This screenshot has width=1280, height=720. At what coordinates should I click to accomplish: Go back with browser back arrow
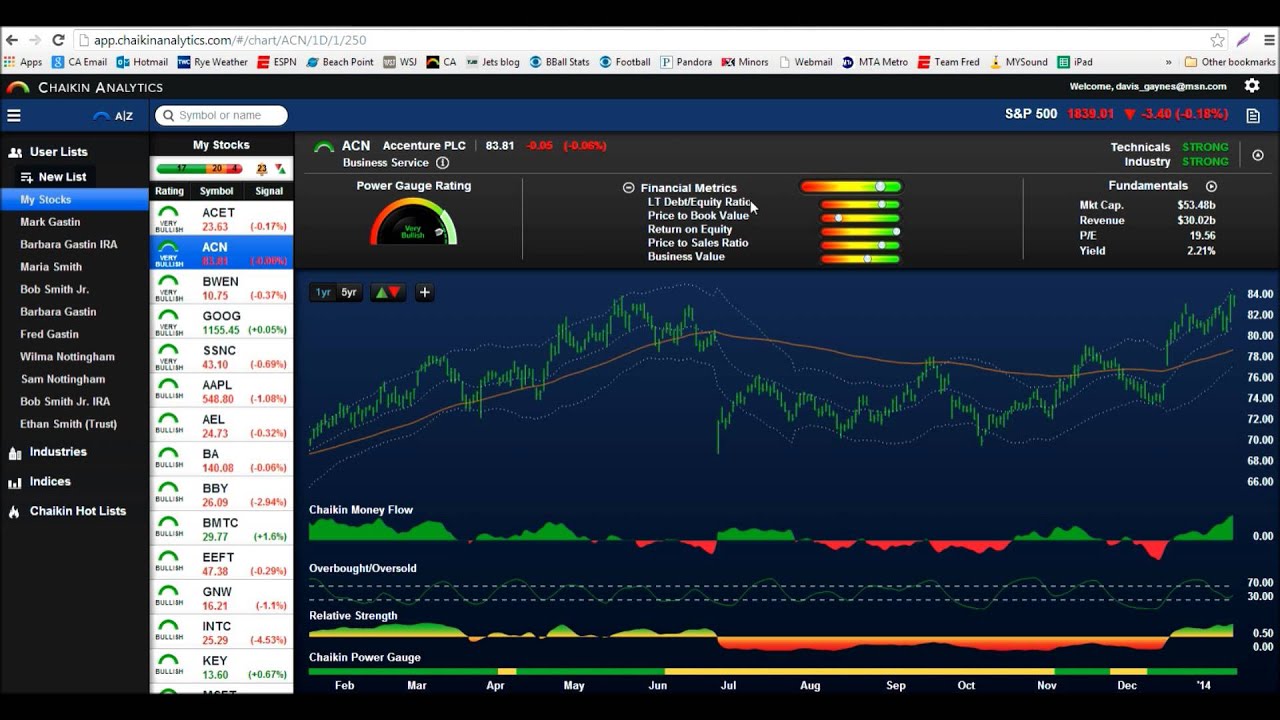pyautogui.click(x=11, y=40)
